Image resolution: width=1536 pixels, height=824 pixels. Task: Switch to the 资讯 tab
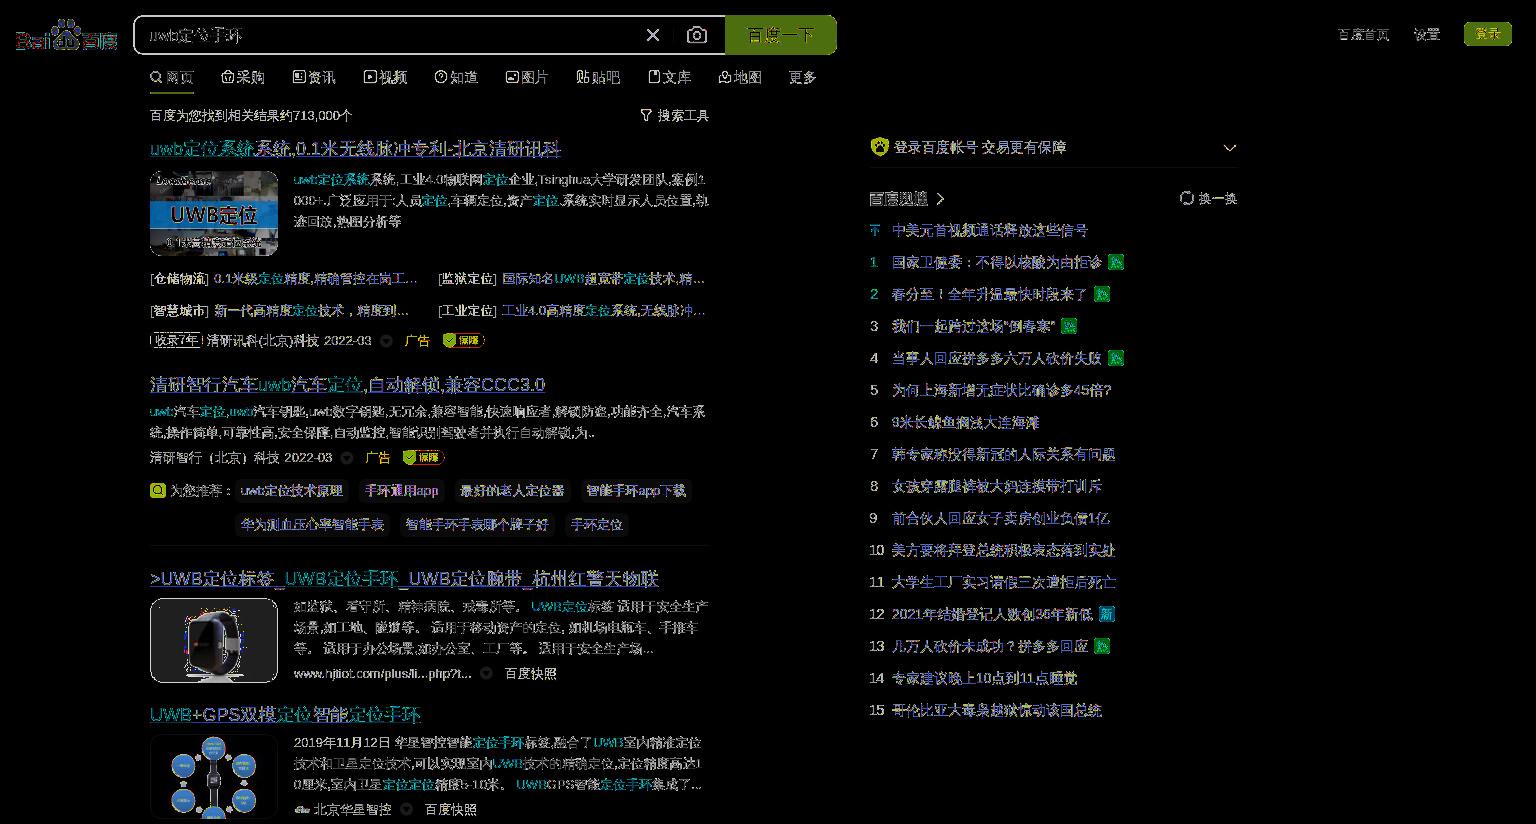point(314,77)
